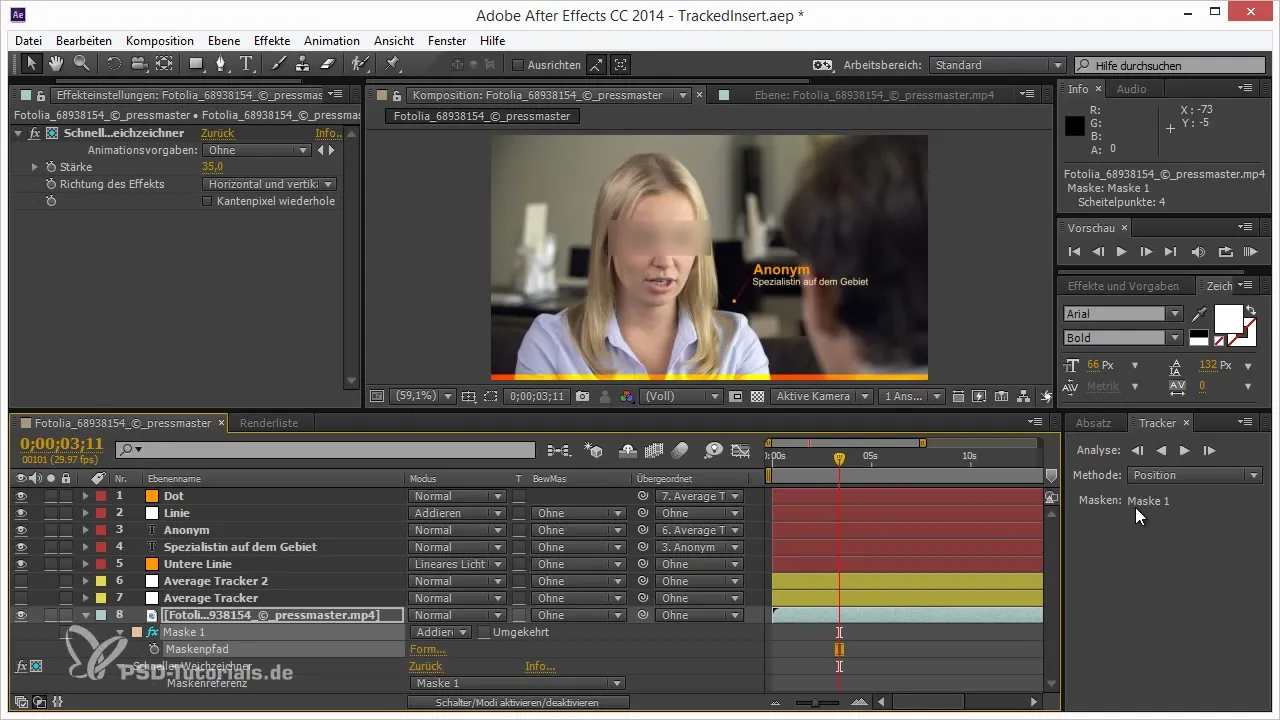
Task: Show the Average Tracker 2 layer
Action: 21,581
